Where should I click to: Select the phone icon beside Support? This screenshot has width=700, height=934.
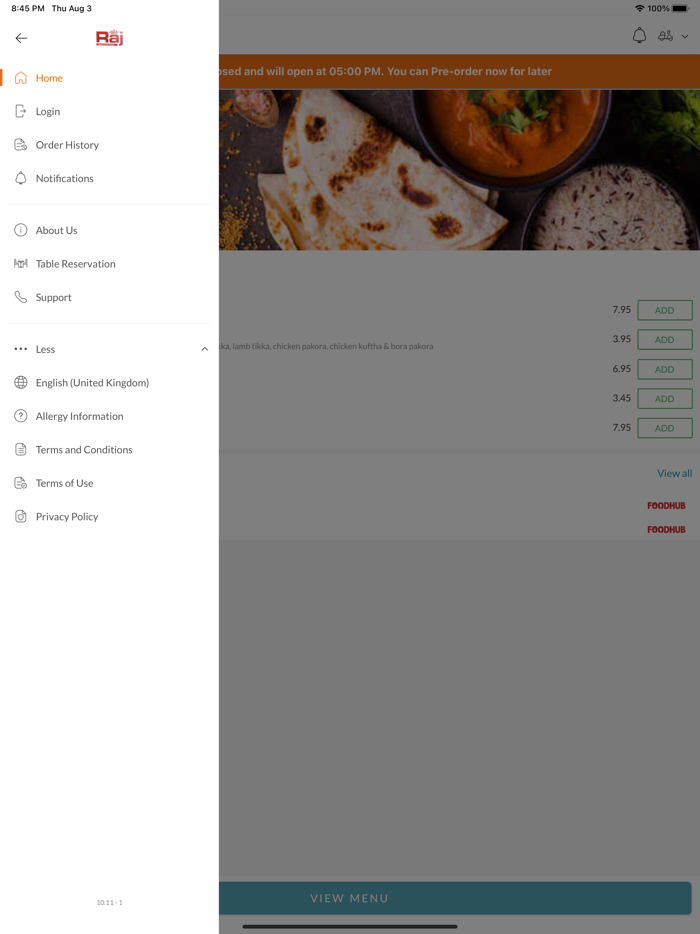click(x=21, y=297)
